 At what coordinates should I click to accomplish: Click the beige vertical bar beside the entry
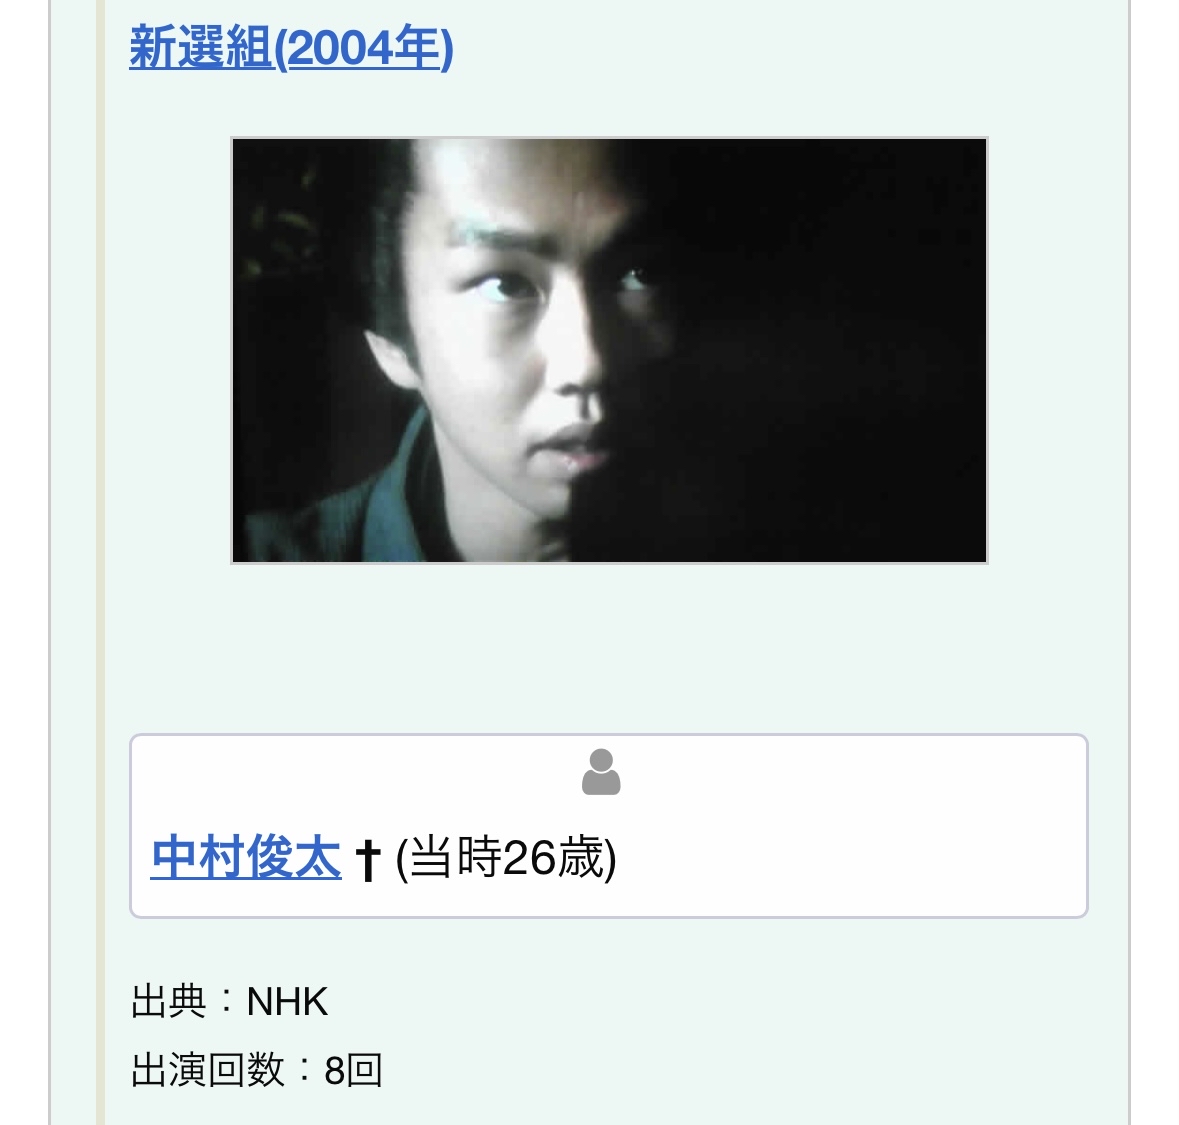pyautogui.click(x=100, y=562)
